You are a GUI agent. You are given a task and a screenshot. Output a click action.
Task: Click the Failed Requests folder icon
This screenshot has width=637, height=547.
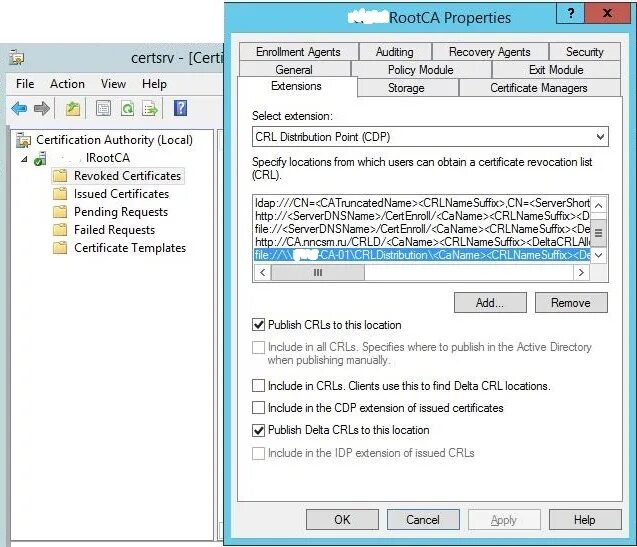[60, 230]
